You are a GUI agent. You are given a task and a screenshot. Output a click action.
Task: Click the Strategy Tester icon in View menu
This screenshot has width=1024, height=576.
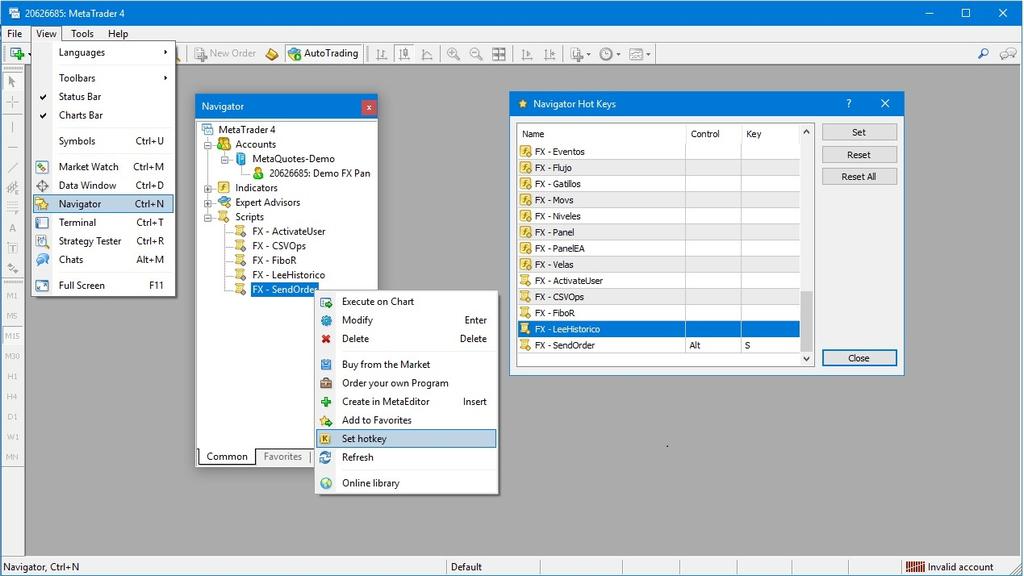(42, 241)
